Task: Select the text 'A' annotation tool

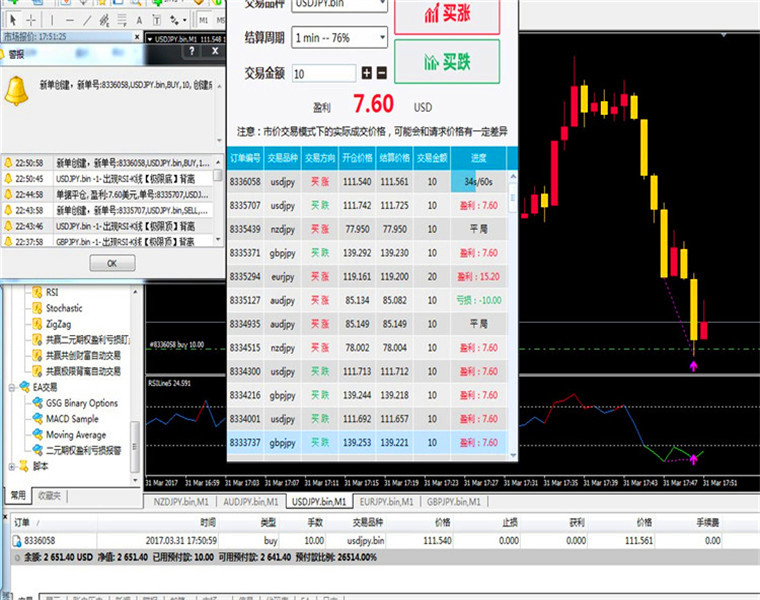Action: point(139,20)
